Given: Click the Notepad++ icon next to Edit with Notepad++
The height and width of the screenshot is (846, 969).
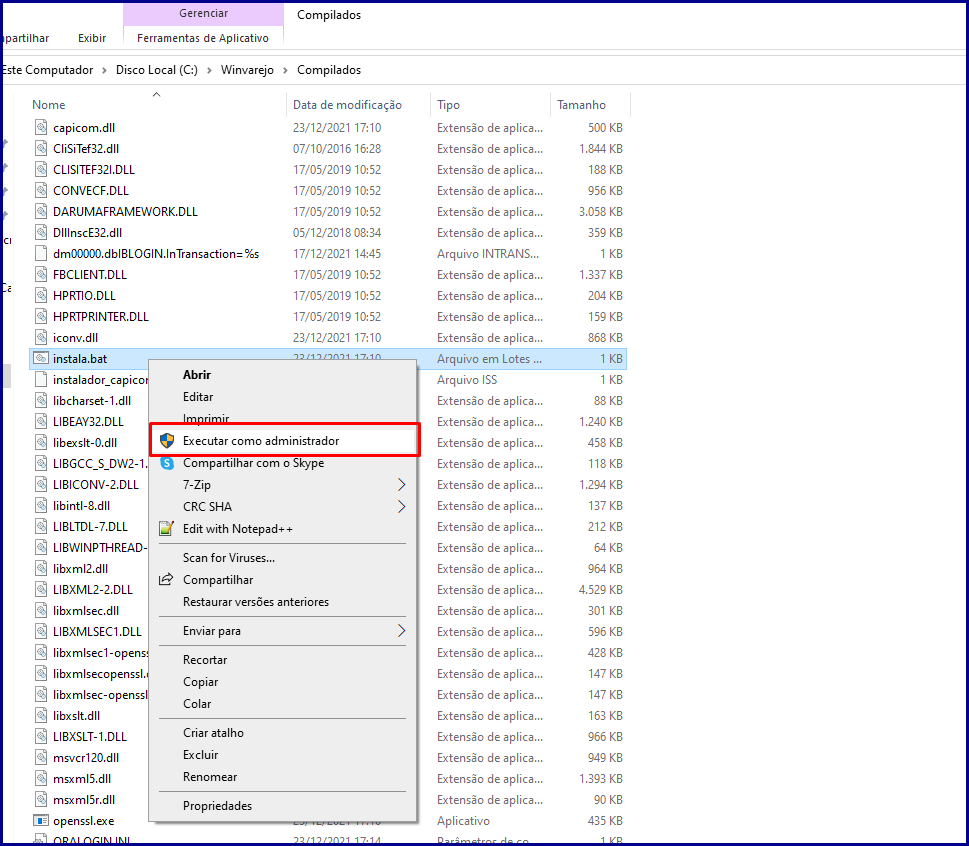Looking at the screenshot, I should (164, 527).
